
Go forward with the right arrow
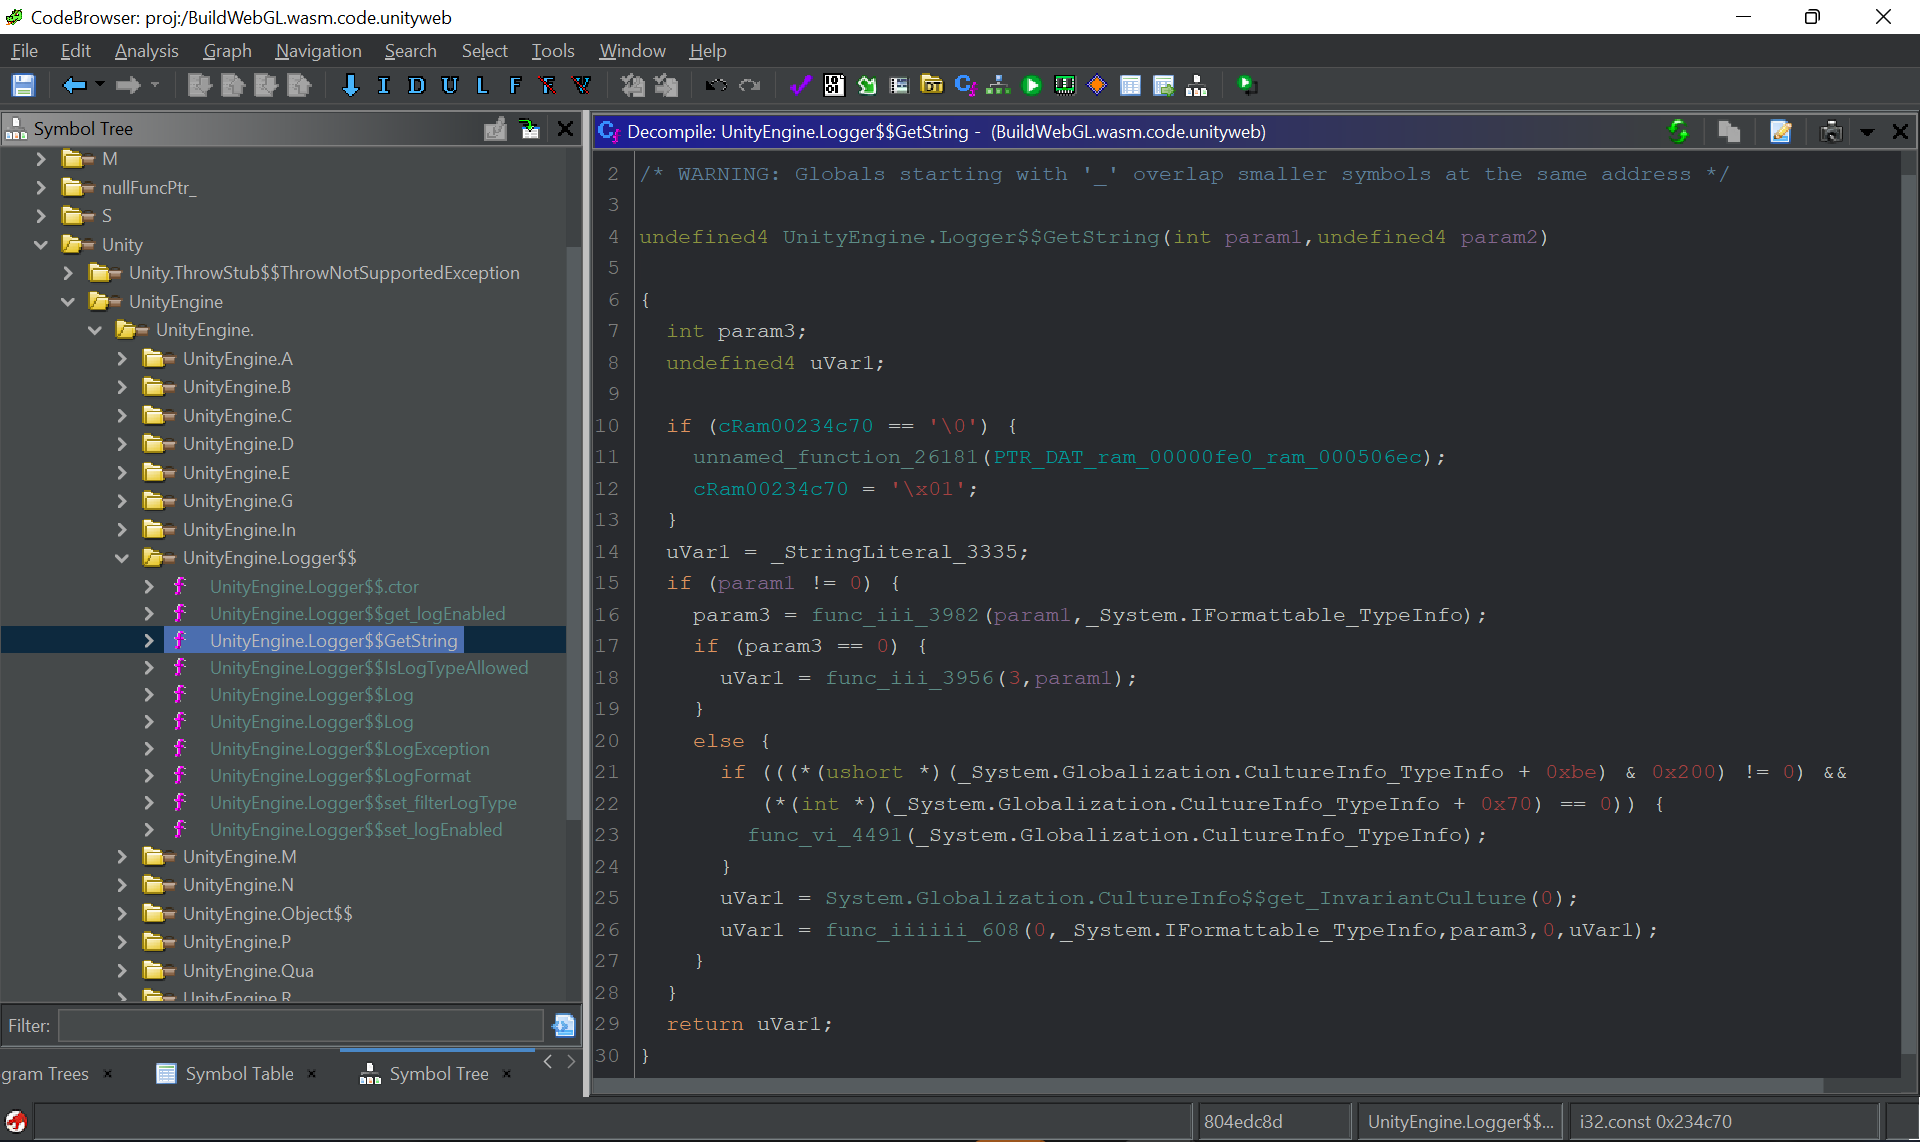[x=128, y=86]
